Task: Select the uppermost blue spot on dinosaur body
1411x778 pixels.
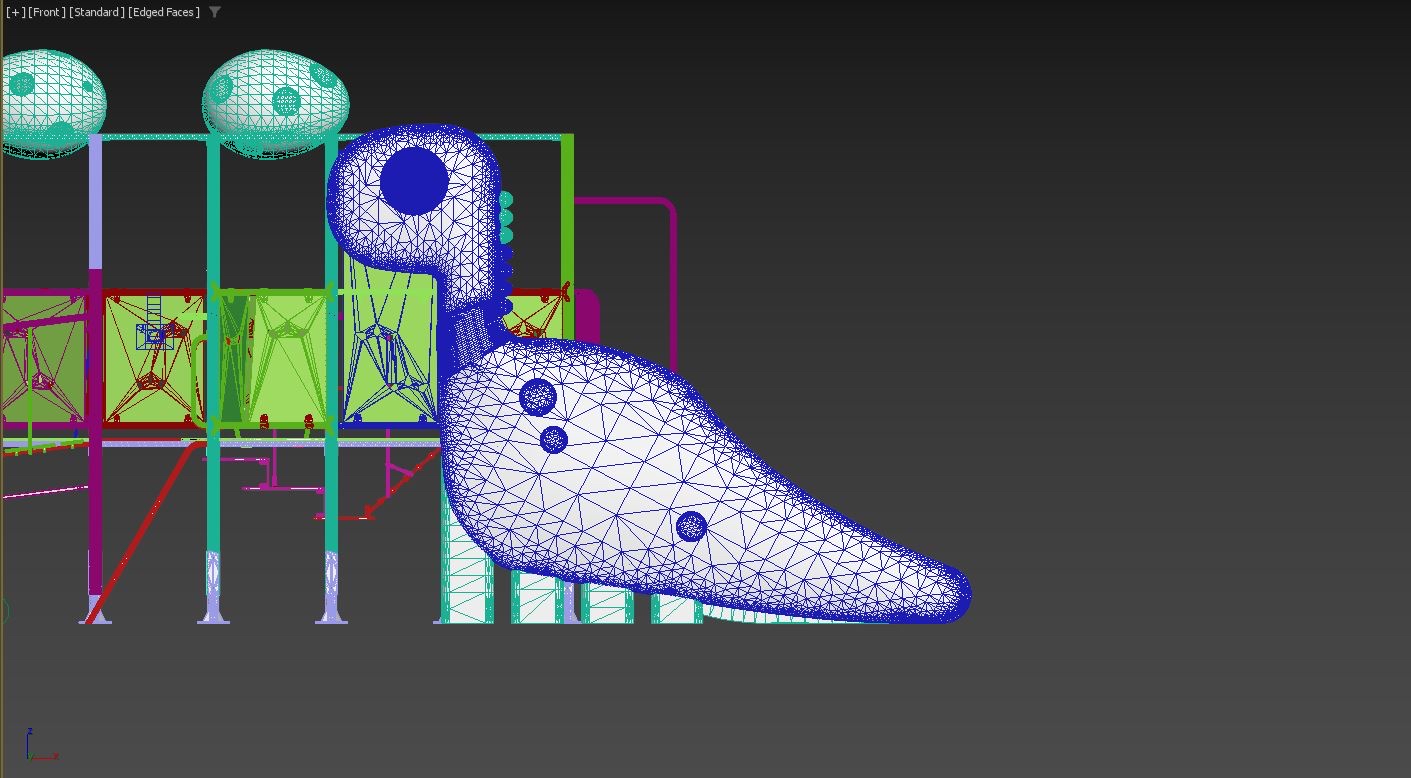Action: pyautogui.click(x=538, y=397)
